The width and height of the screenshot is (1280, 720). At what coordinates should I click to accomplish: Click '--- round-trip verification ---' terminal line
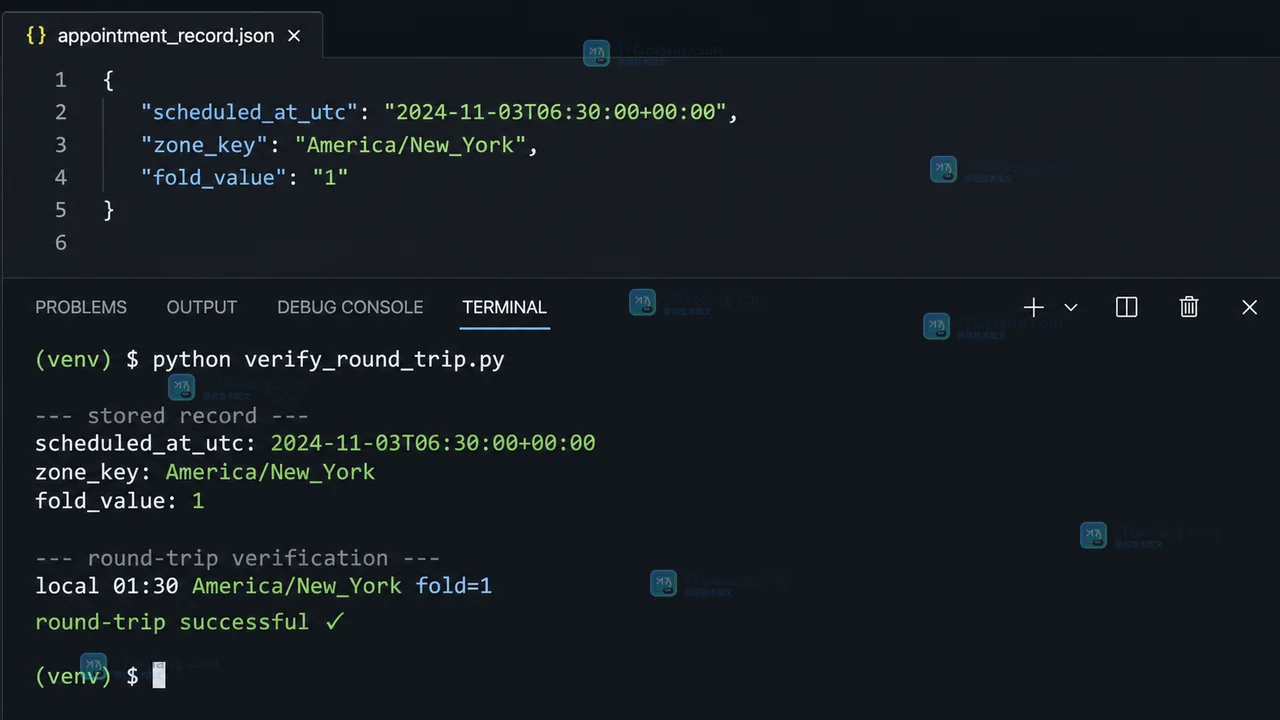(238, 558)
